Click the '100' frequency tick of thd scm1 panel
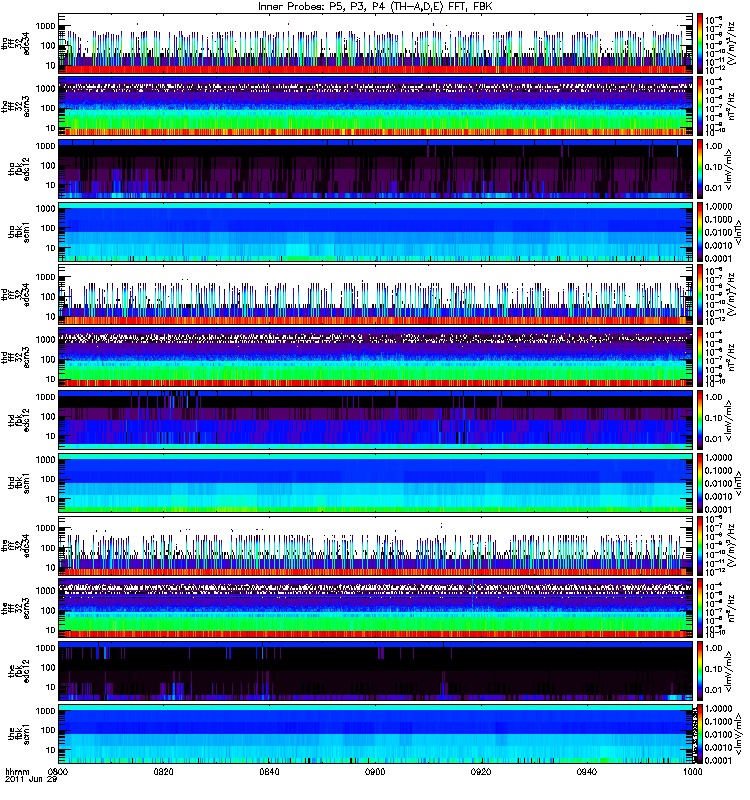This screenshot has height=800, width=750. [48, 479]
